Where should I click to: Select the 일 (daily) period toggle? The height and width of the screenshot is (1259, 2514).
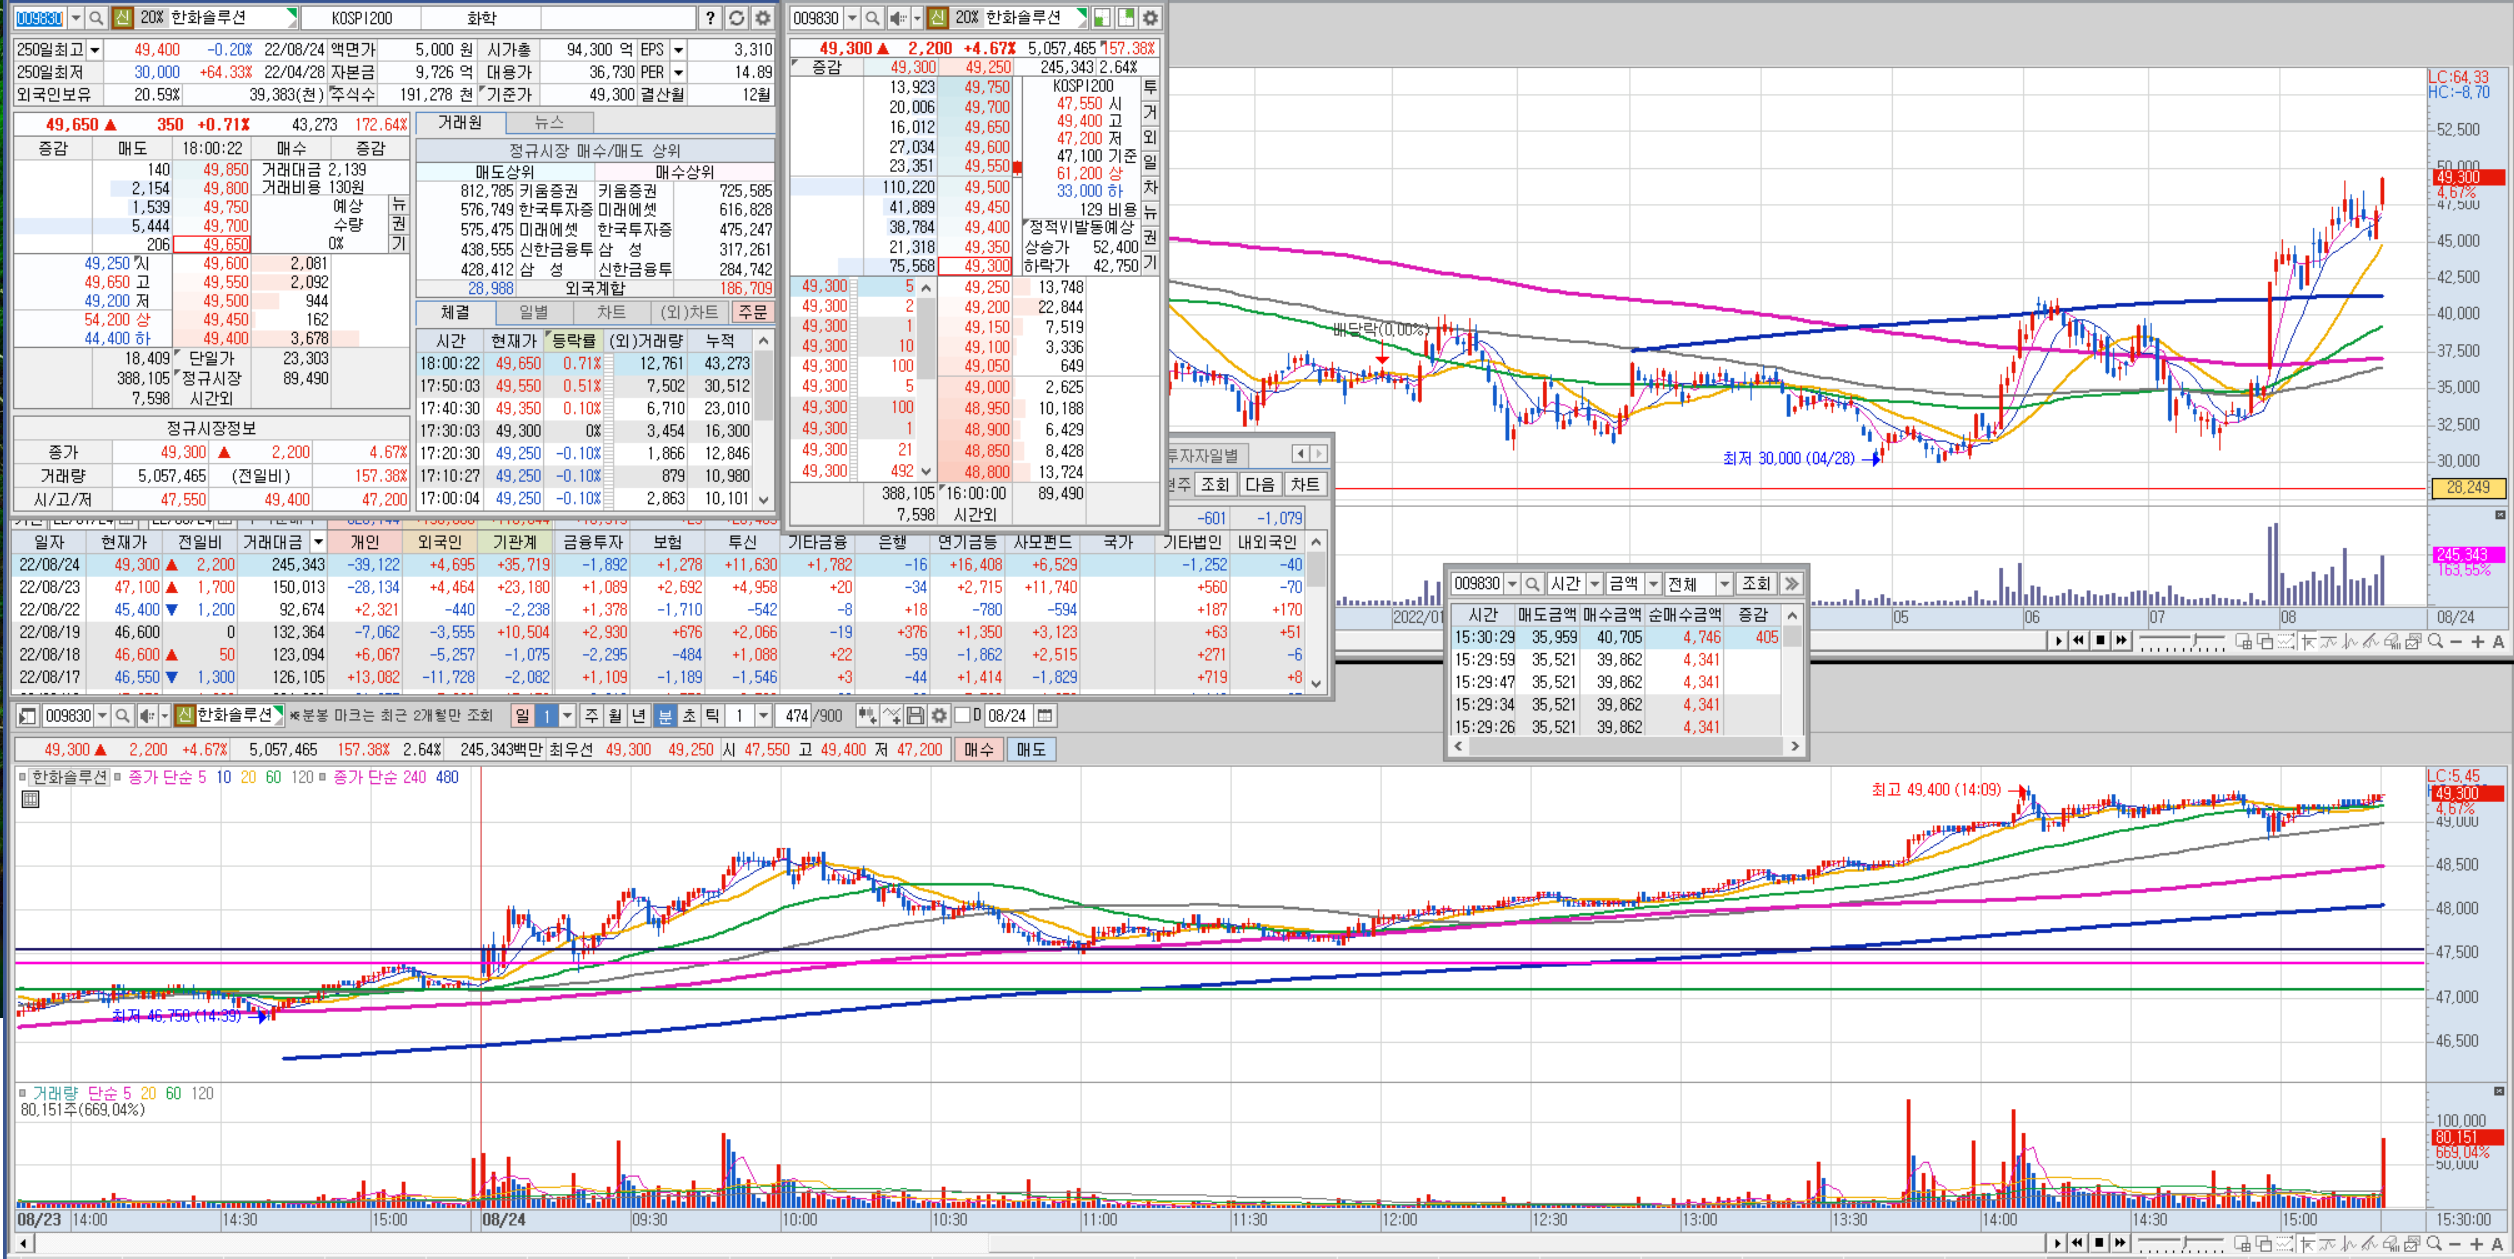click(522, 716)
